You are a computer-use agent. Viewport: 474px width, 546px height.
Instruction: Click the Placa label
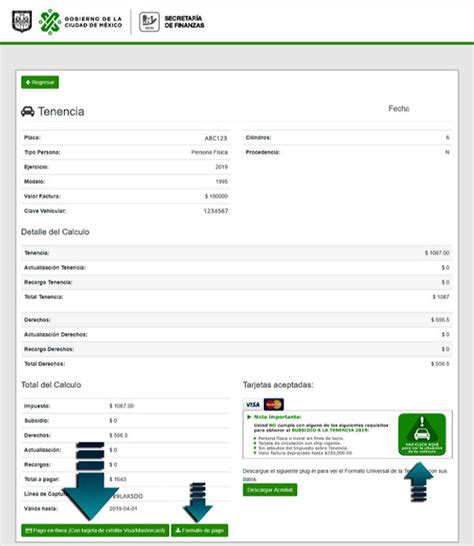(x=32, y=138)
